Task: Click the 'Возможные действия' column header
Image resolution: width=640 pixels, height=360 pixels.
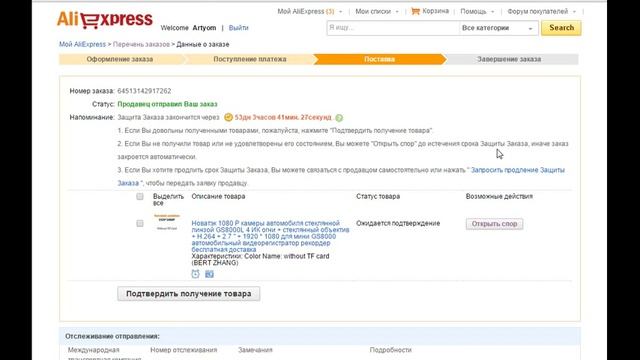Action: (x=499, y=196)
